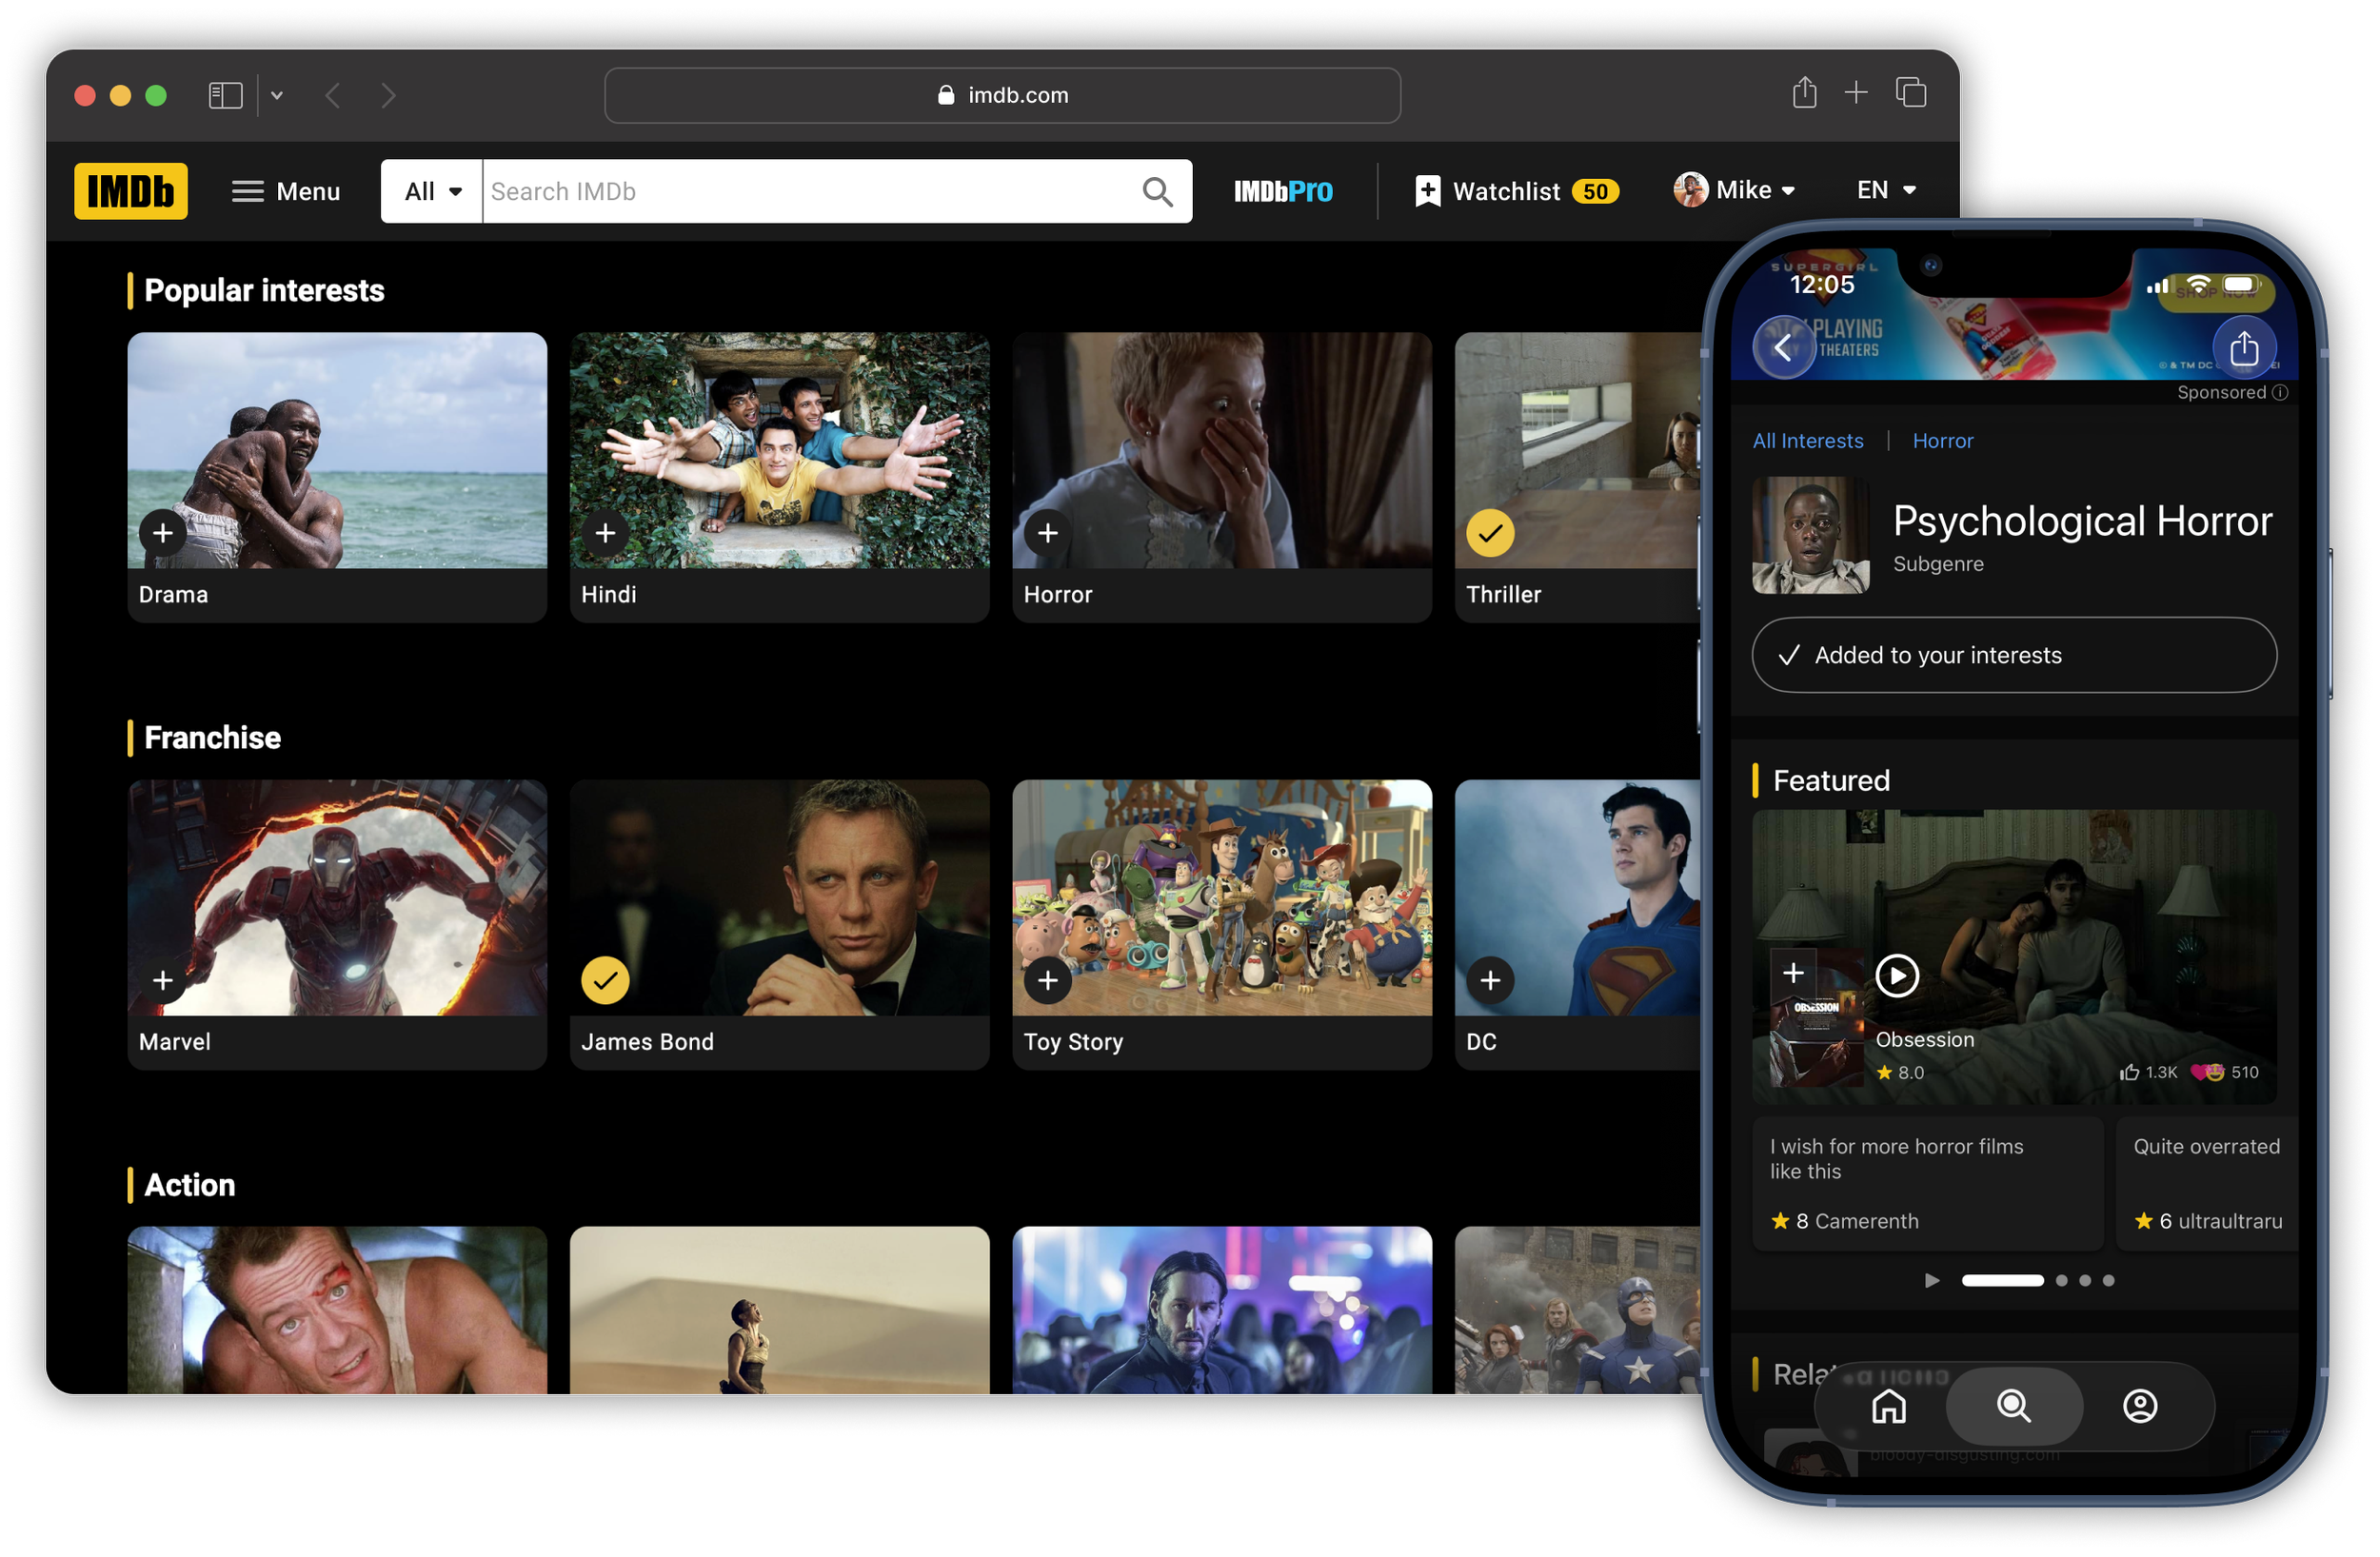Click the Popular interests heading
2380x1557 pixels.
pyautogui.click(x=264, y=290)
